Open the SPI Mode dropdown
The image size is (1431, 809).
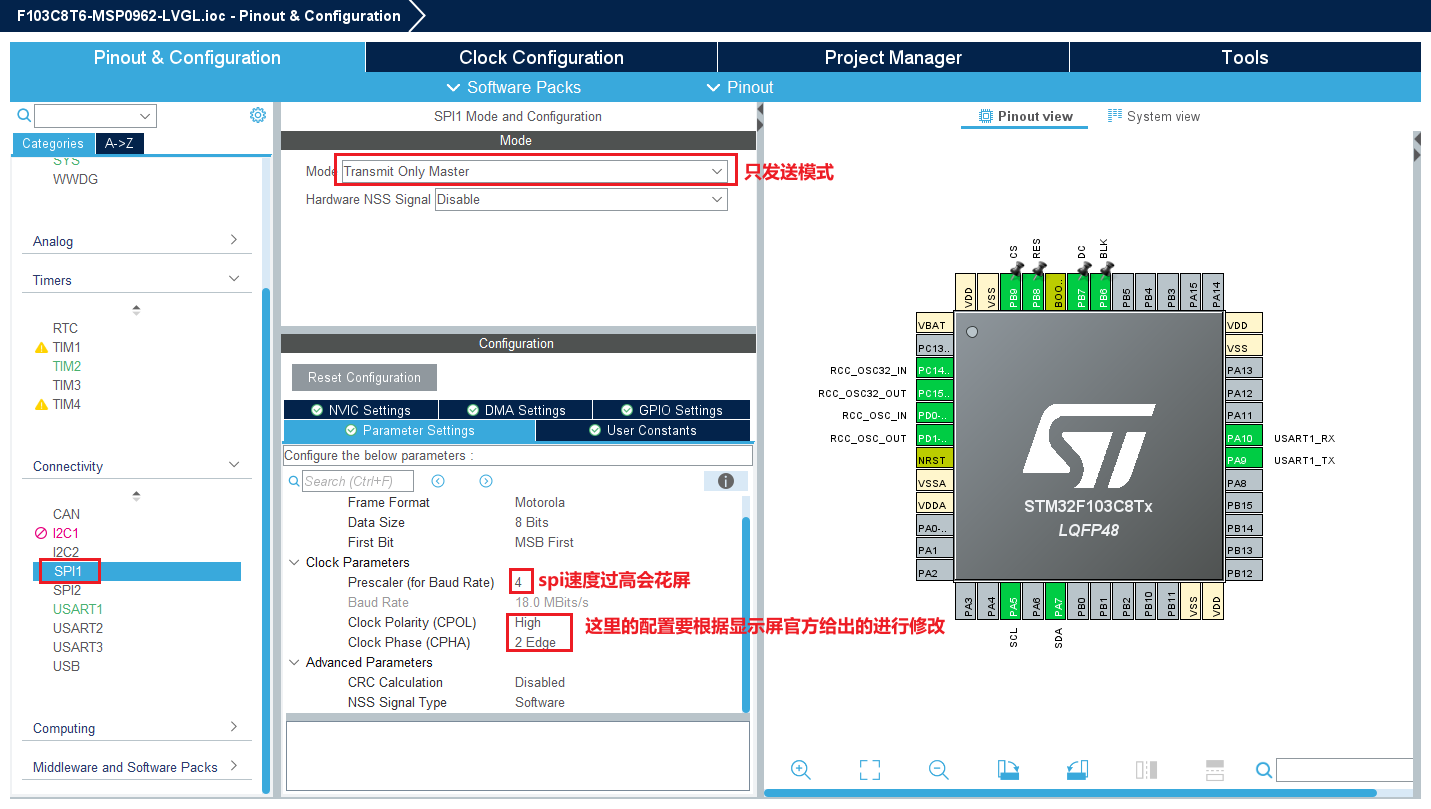coord(534,171)
